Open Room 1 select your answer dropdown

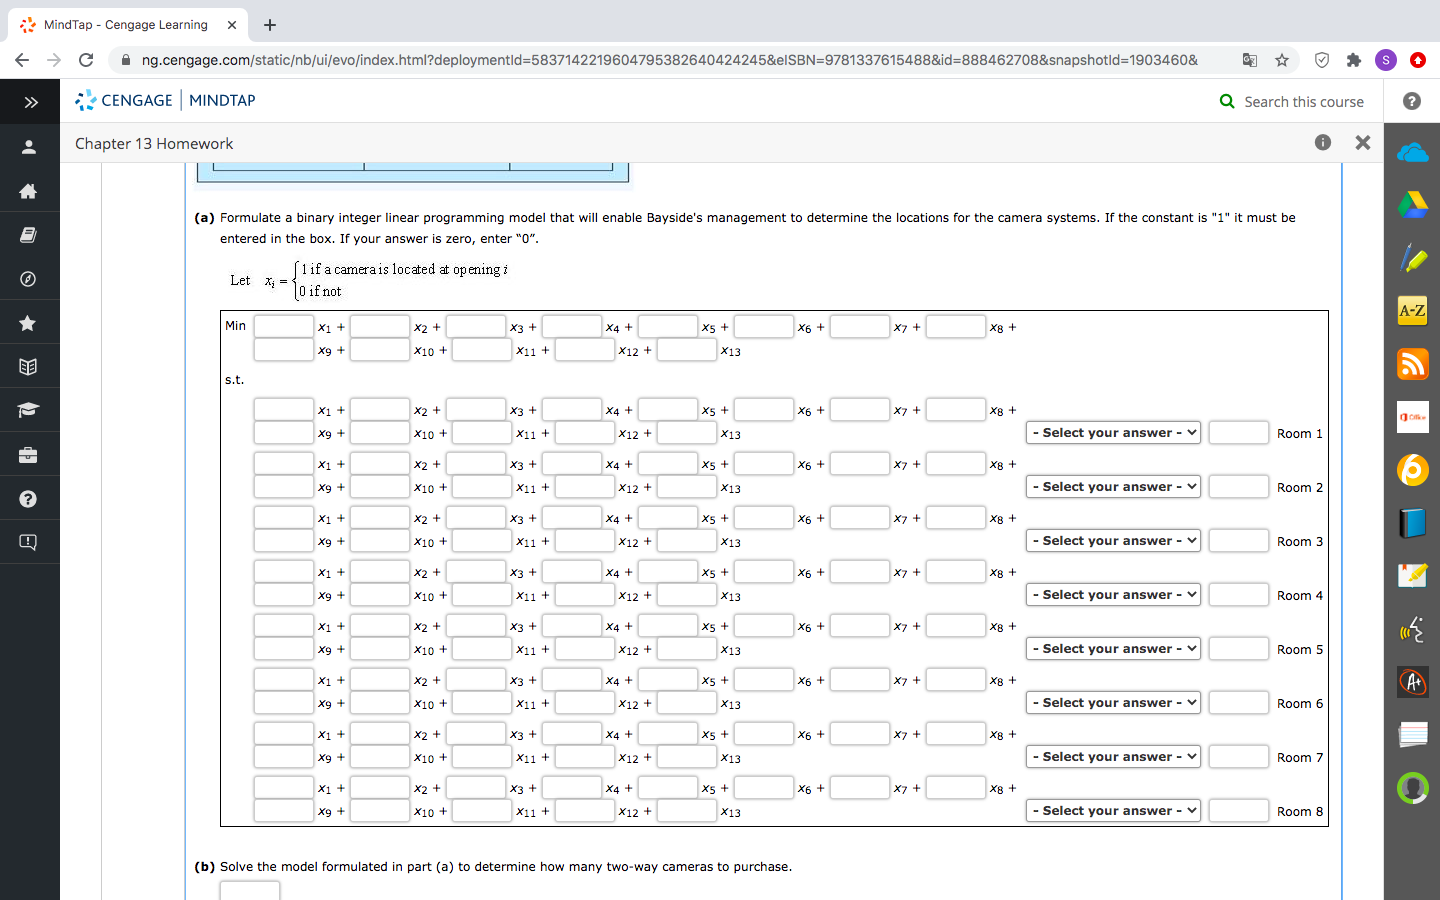click(x=1113, y=433)
